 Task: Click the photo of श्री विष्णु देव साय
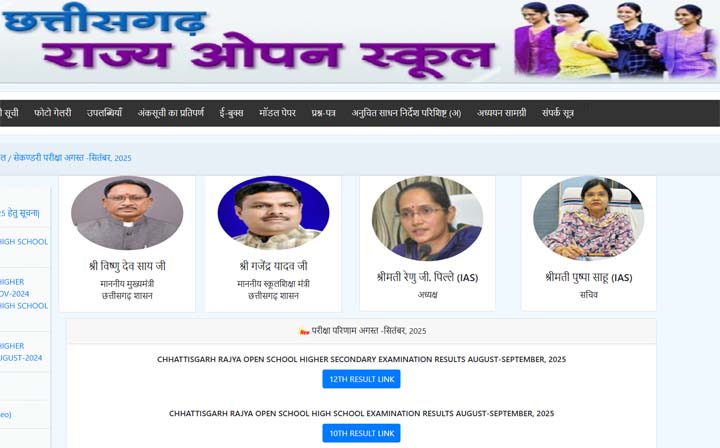click(127, 213)
